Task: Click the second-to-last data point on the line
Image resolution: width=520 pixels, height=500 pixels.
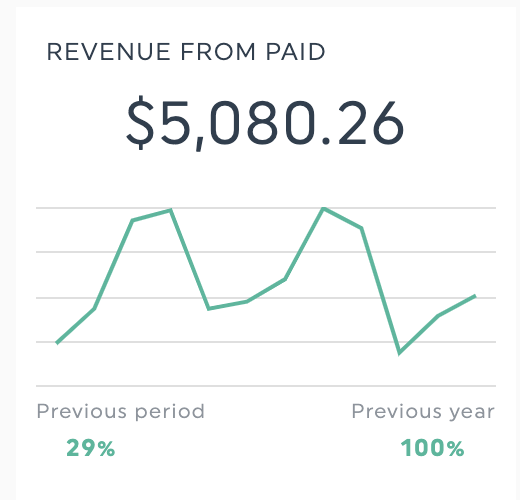Action: pos(438,316)
